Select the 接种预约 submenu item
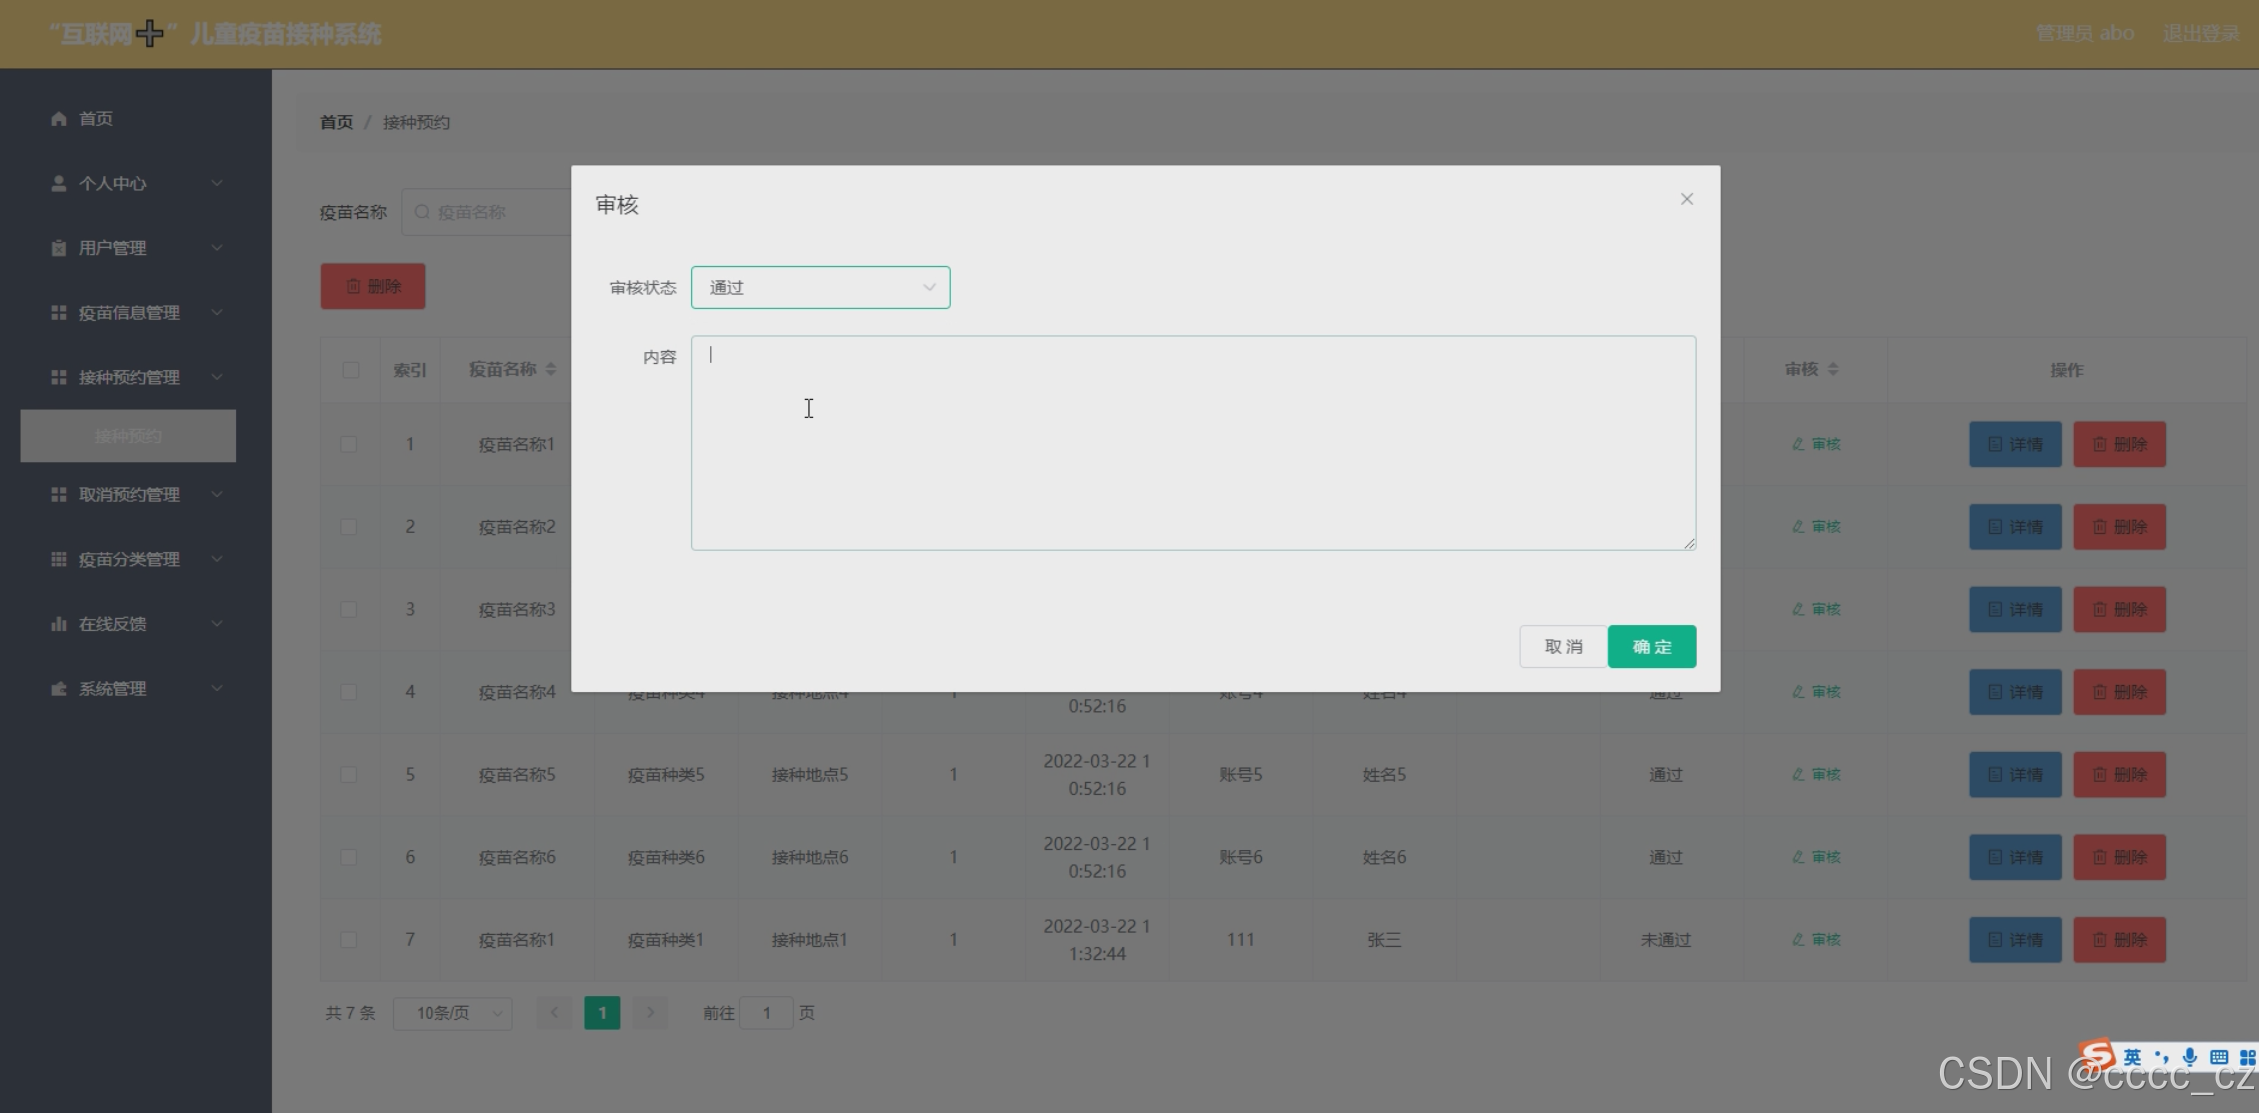 click(x=128, y=436)
